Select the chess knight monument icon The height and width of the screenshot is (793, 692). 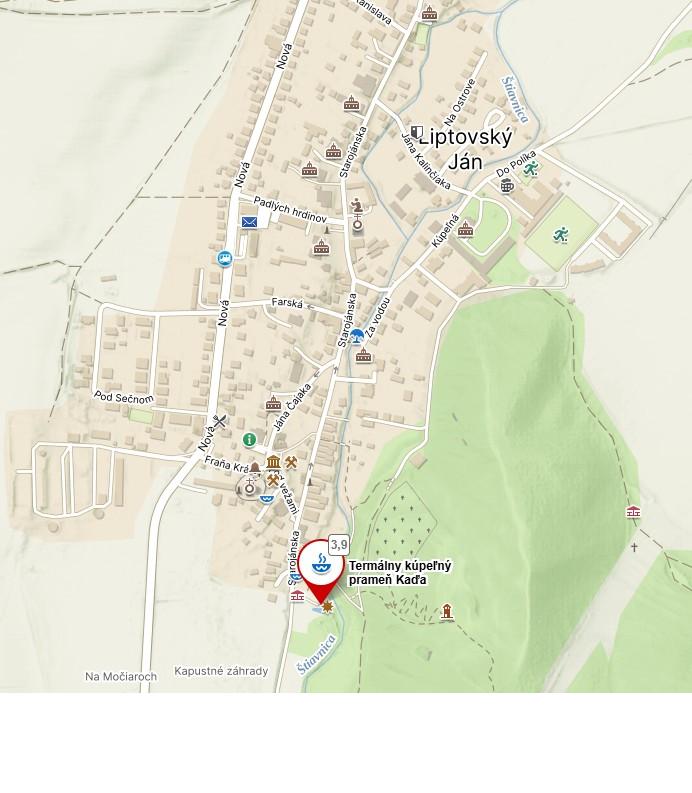(x=357, y=205)
